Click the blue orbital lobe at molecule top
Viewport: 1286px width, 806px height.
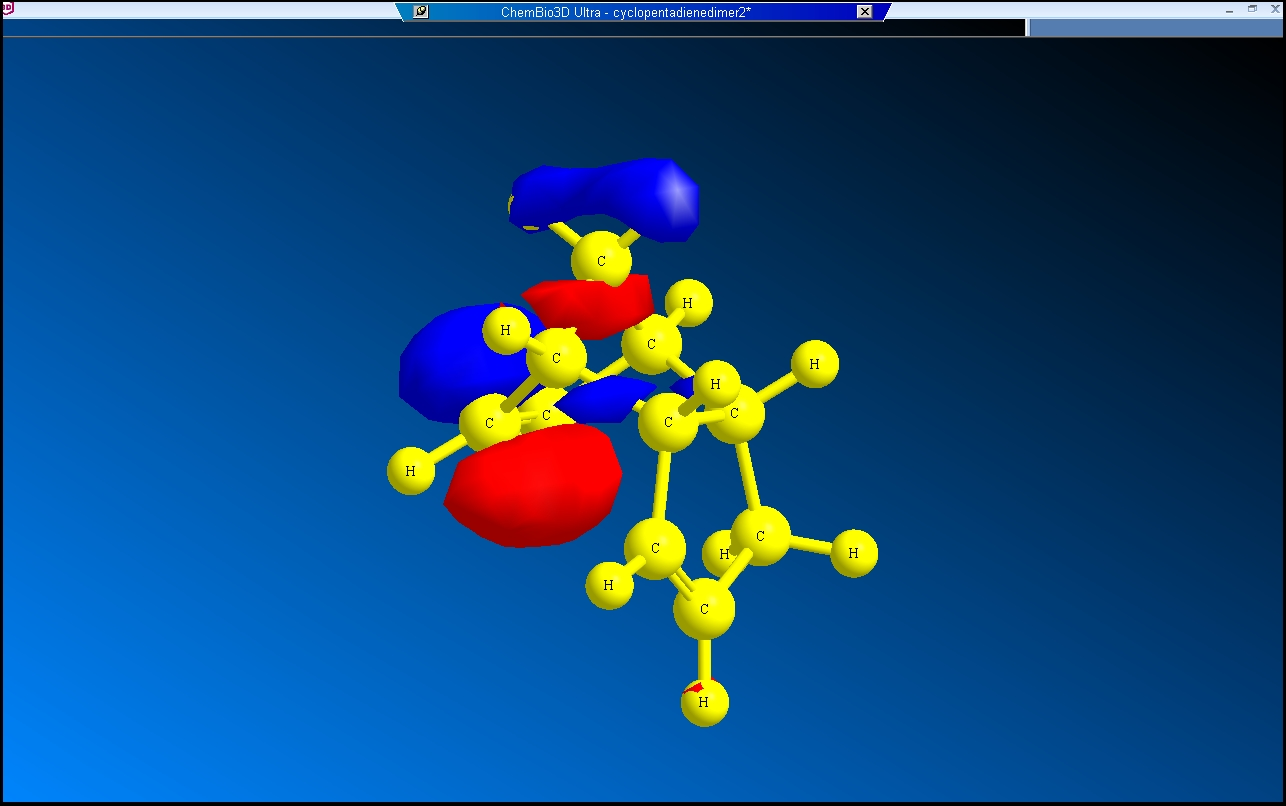tap(606, 199)
